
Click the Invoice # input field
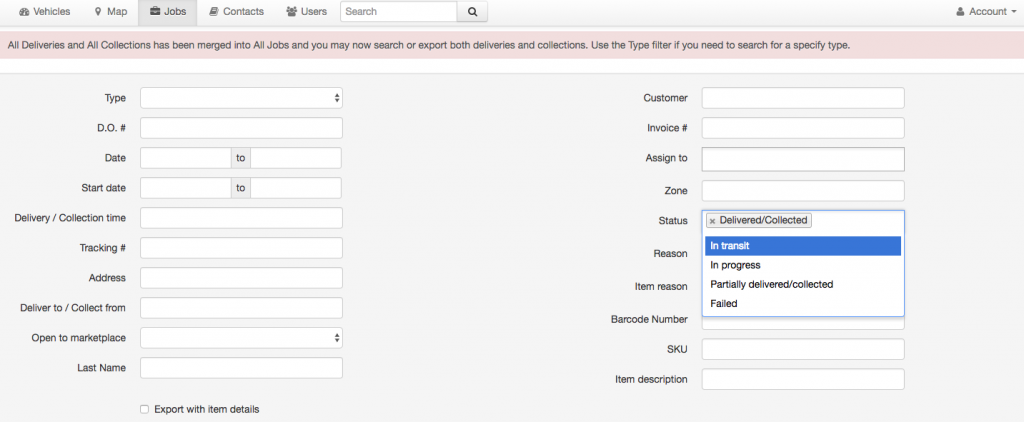click(x=803, y=128)
